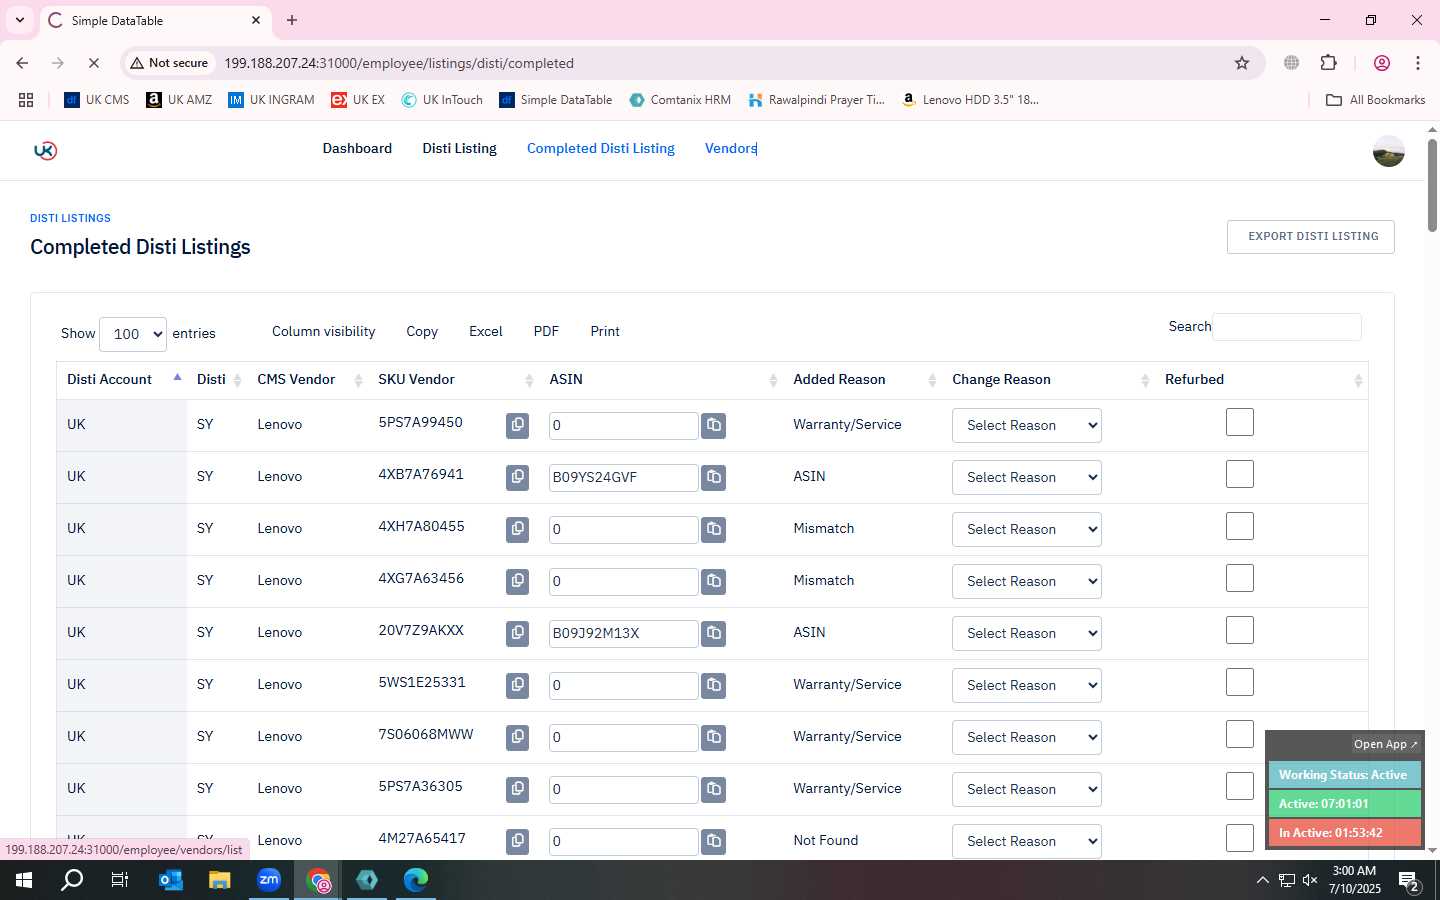Click ASIN paste icon in 5PS7A99450 row

[x=713, y=425]
